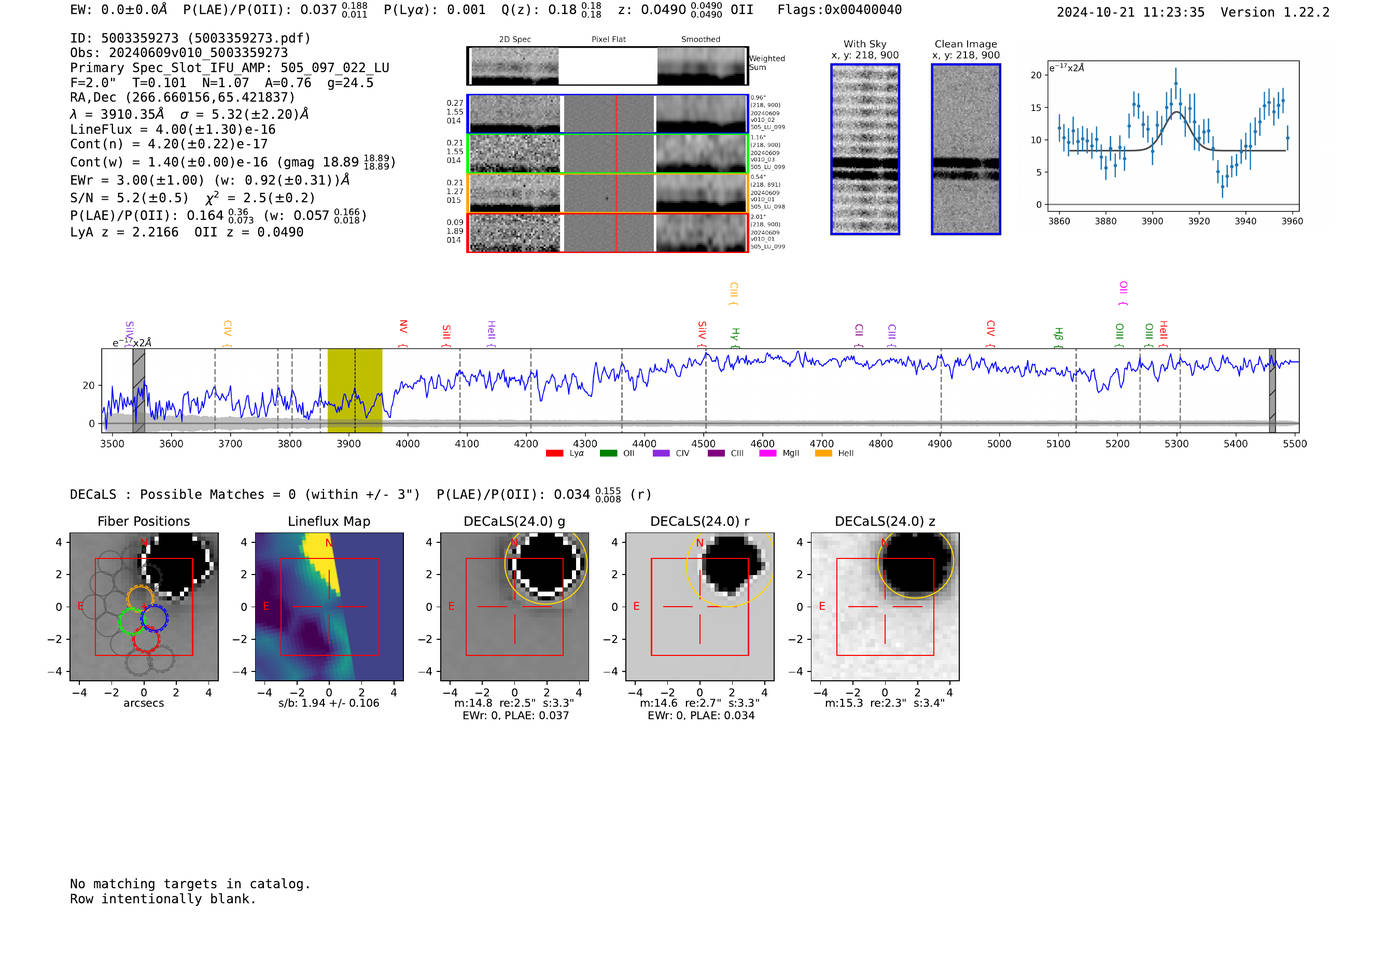Click 'Row intentionally blank.' text
Image resolution: width=1400 pixels, height=953 pixels.
[x=163, y=899]
